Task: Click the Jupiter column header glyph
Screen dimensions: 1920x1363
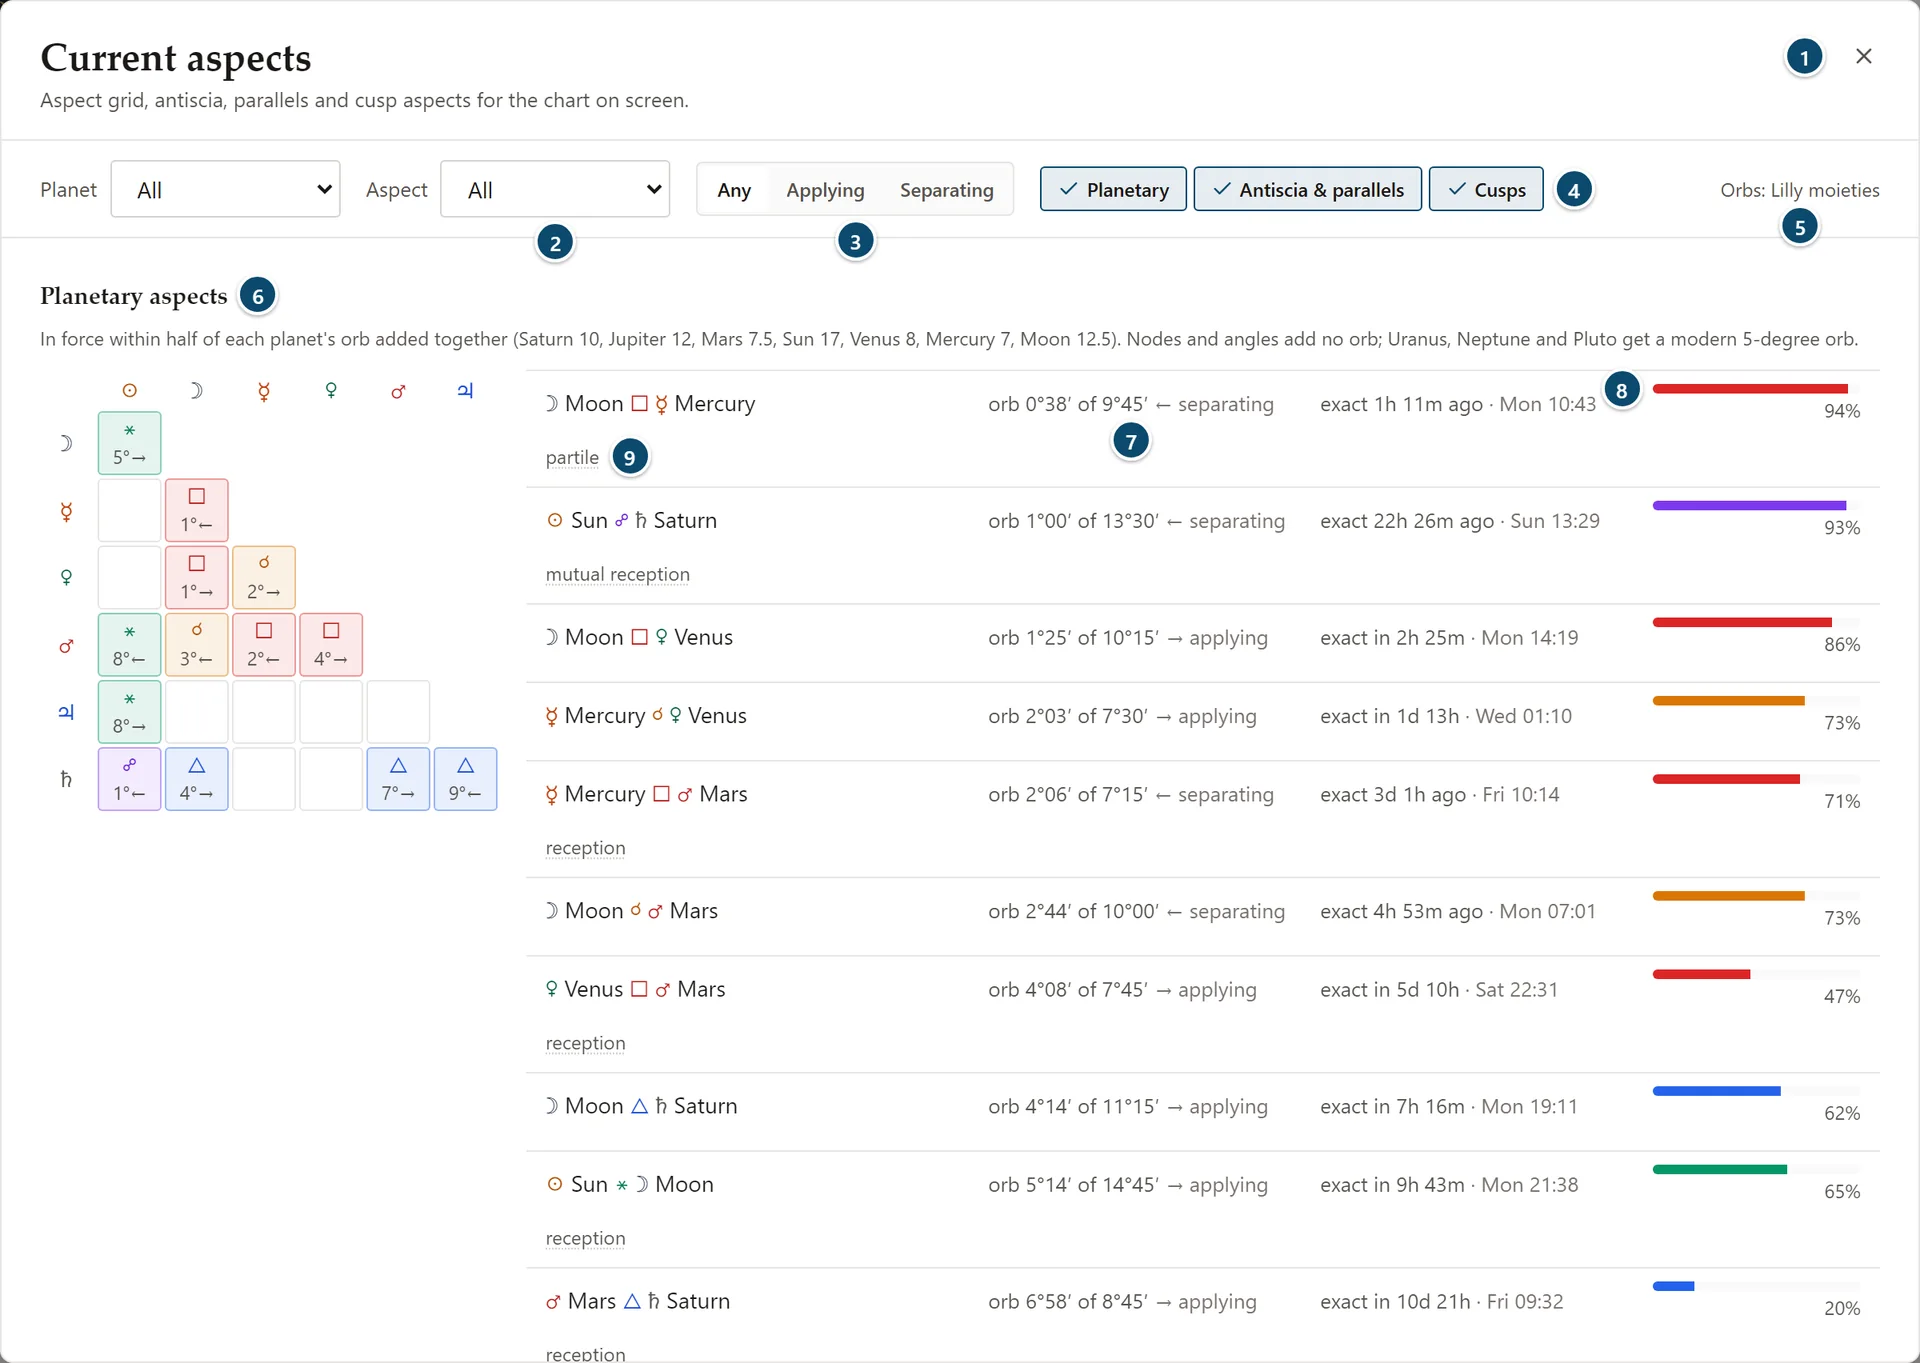Action: click(x=465, y=390)
